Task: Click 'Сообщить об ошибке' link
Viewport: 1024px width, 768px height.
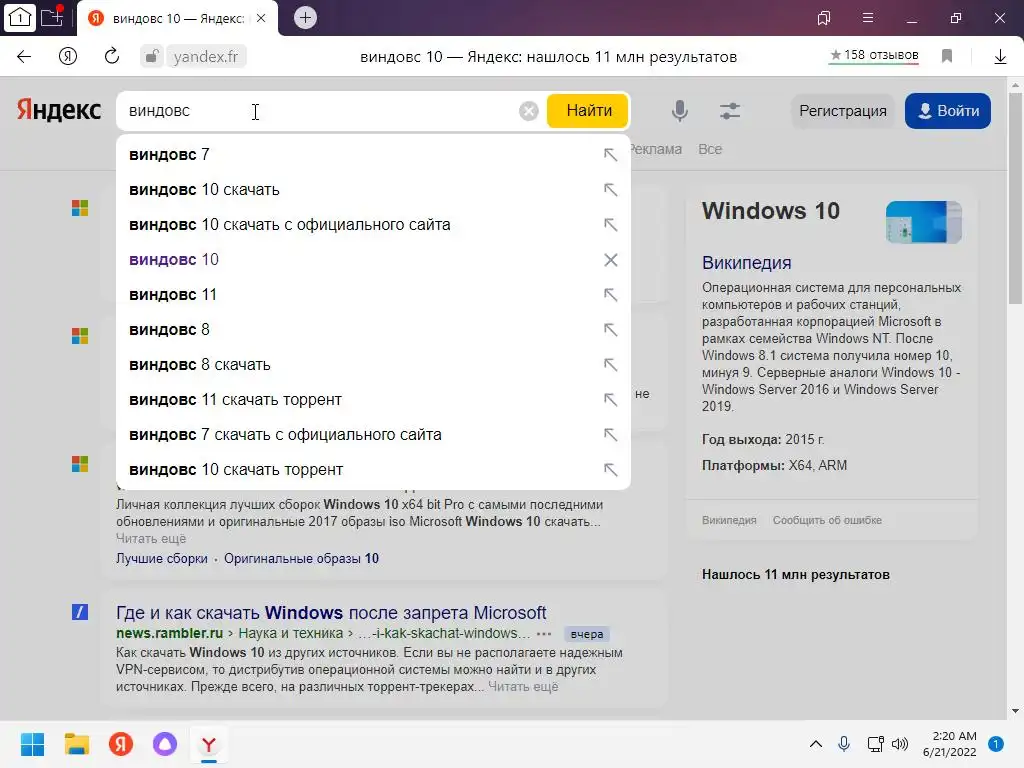Action: pyautogui.click(x=827, y=520)
